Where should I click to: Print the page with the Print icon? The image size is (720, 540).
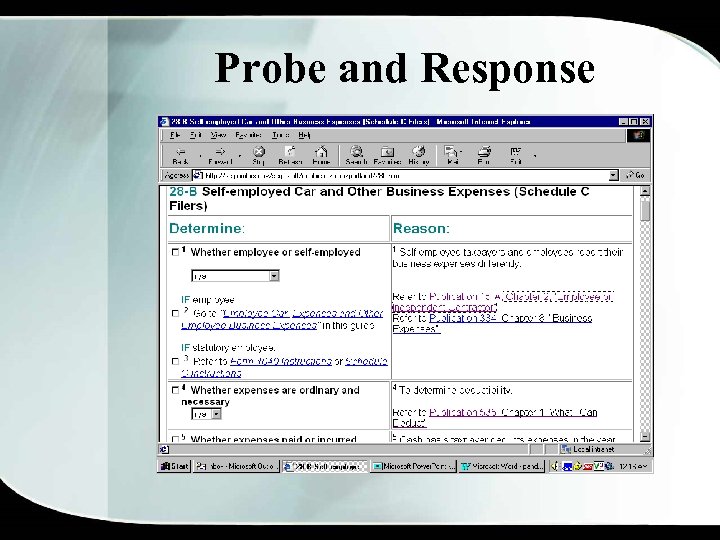point(484,156)
